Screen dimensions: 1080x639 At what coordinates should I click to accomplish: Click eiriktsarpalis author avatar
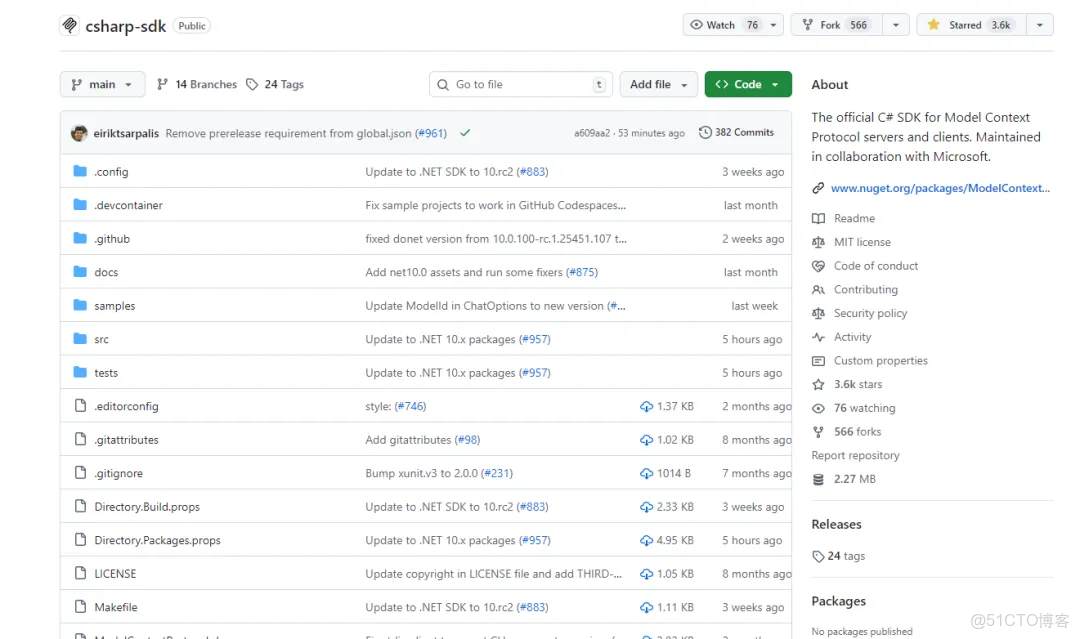(x=79, y=133)
